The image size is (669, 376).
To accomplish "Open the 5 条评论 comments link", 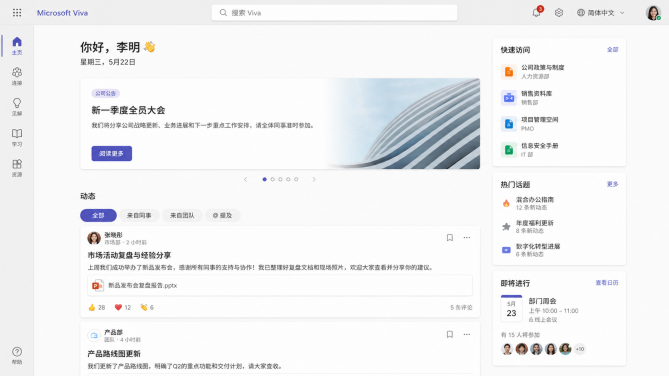I will [461, 307].
